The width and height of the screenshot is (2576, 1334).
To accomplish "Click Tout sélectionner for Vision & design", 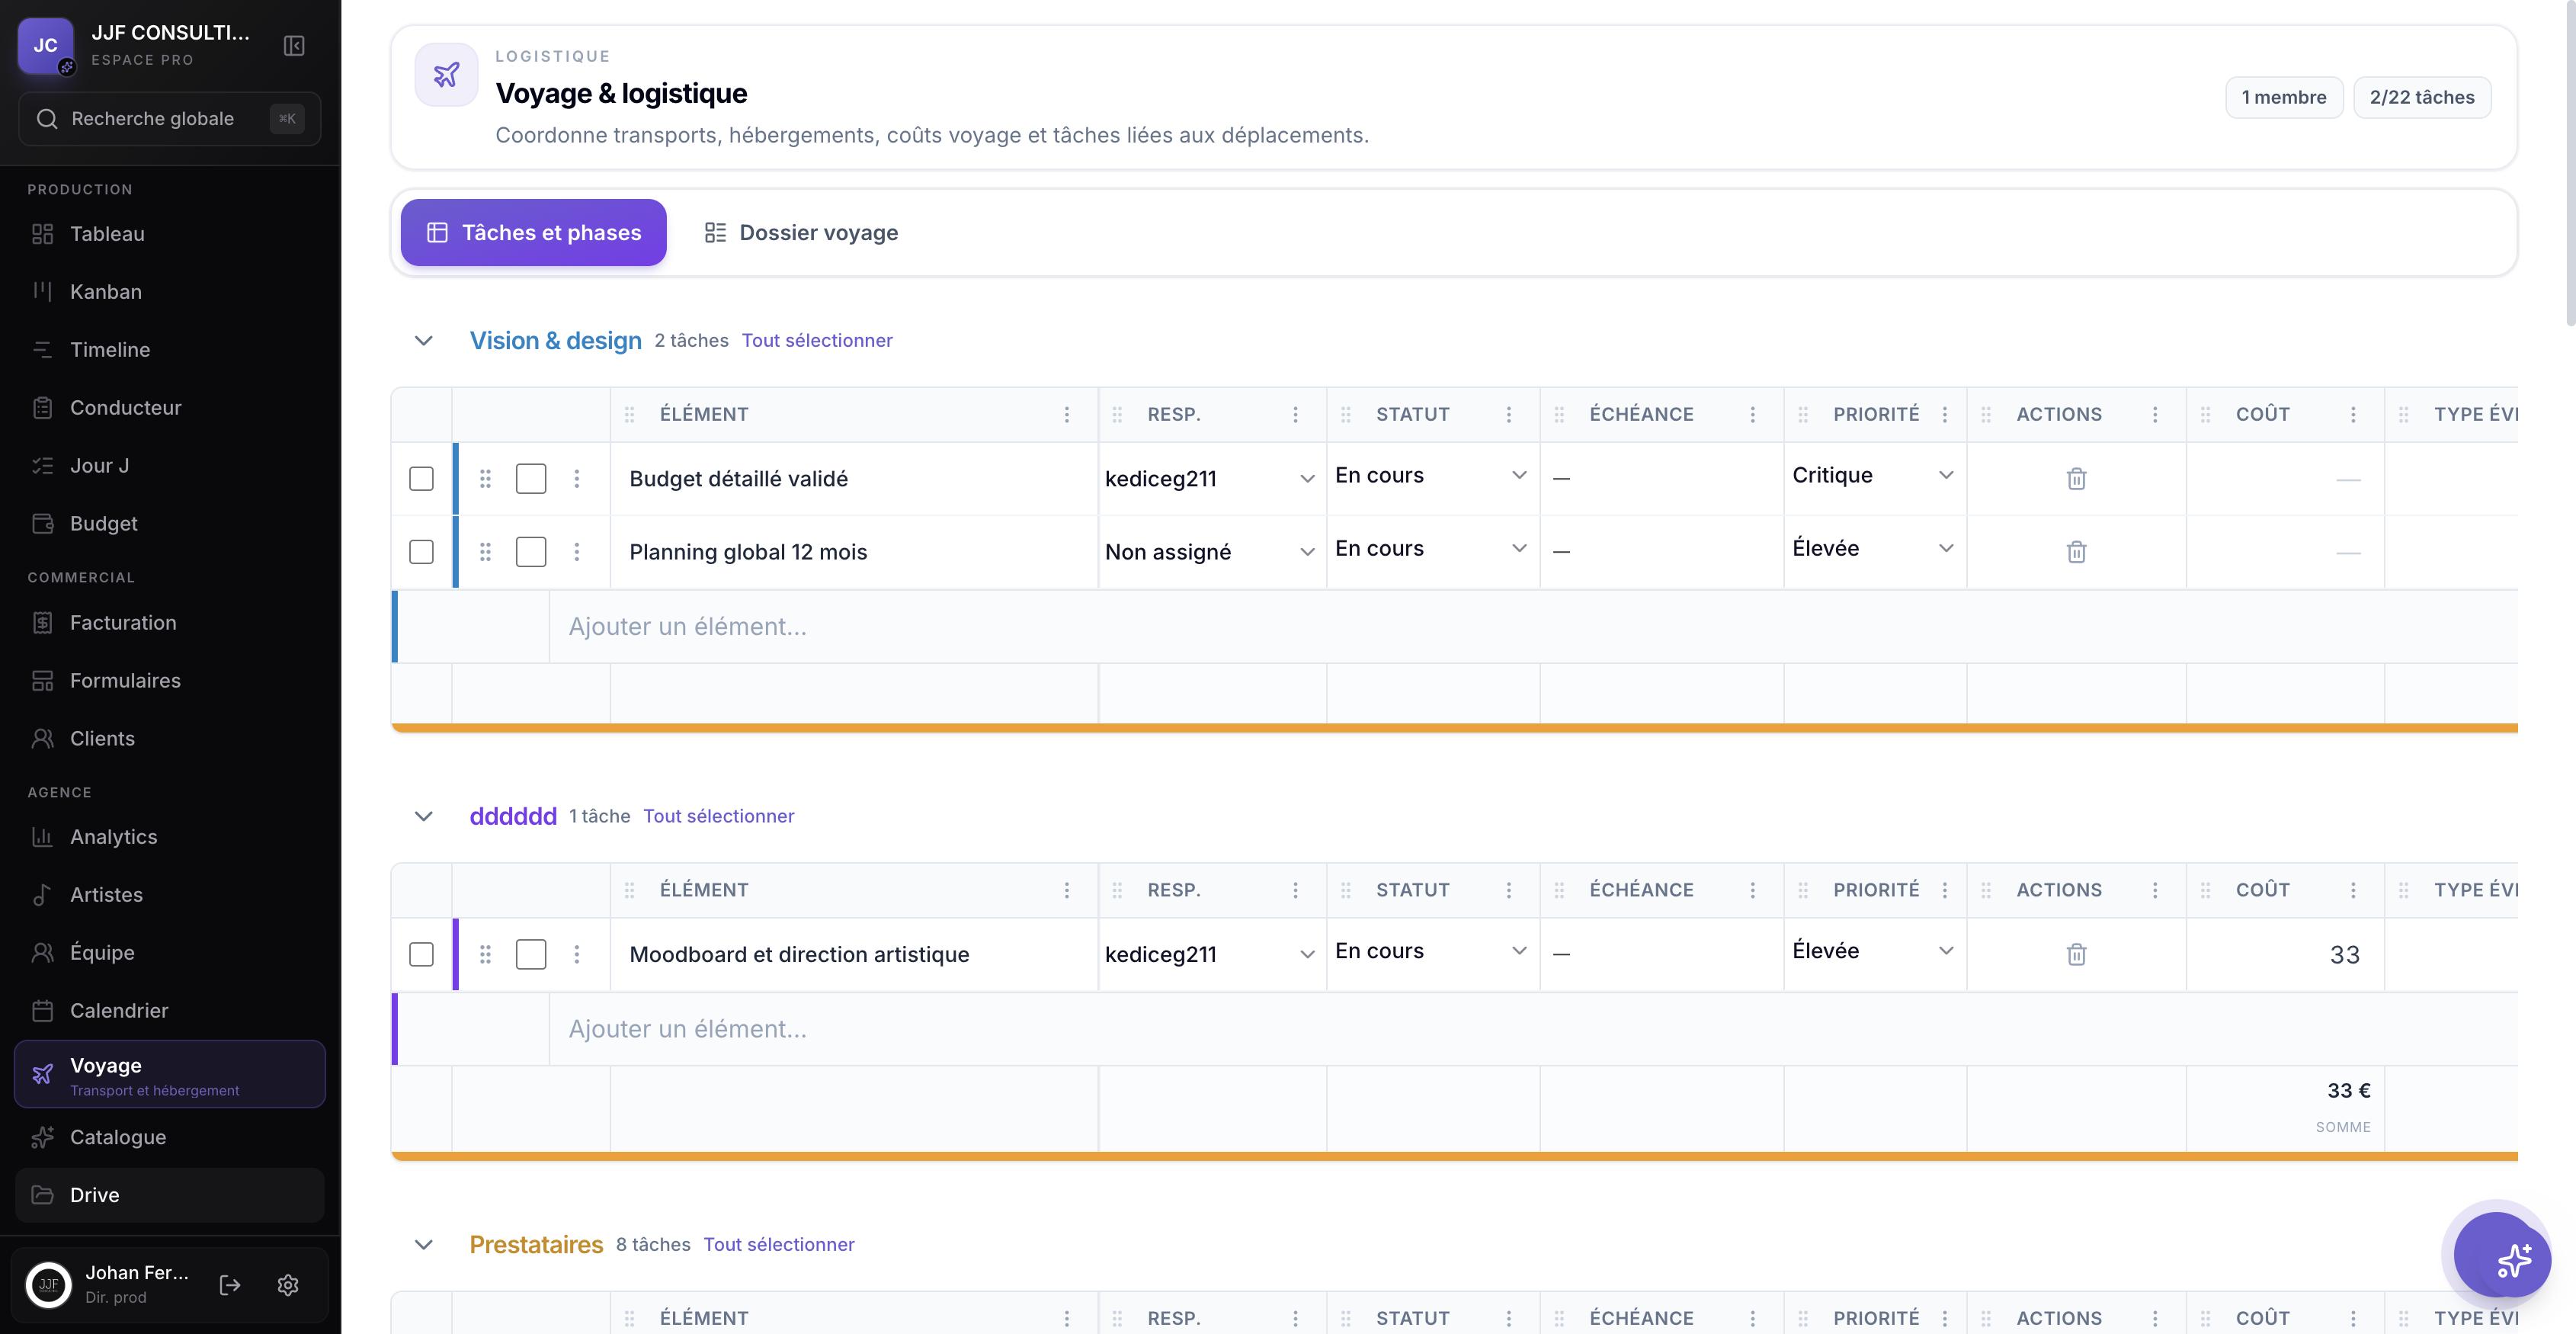I will click(x=817, y=341).
